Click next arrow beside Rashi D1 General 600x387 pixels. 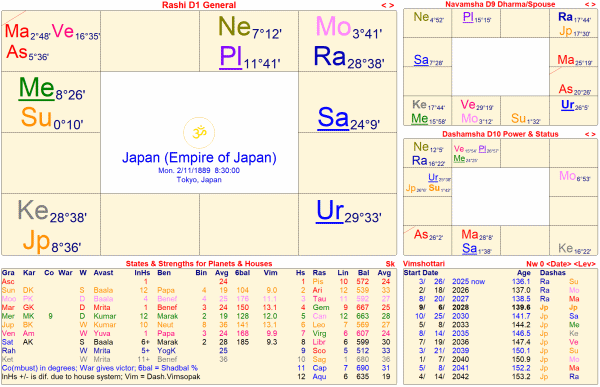tap(391, 5)
